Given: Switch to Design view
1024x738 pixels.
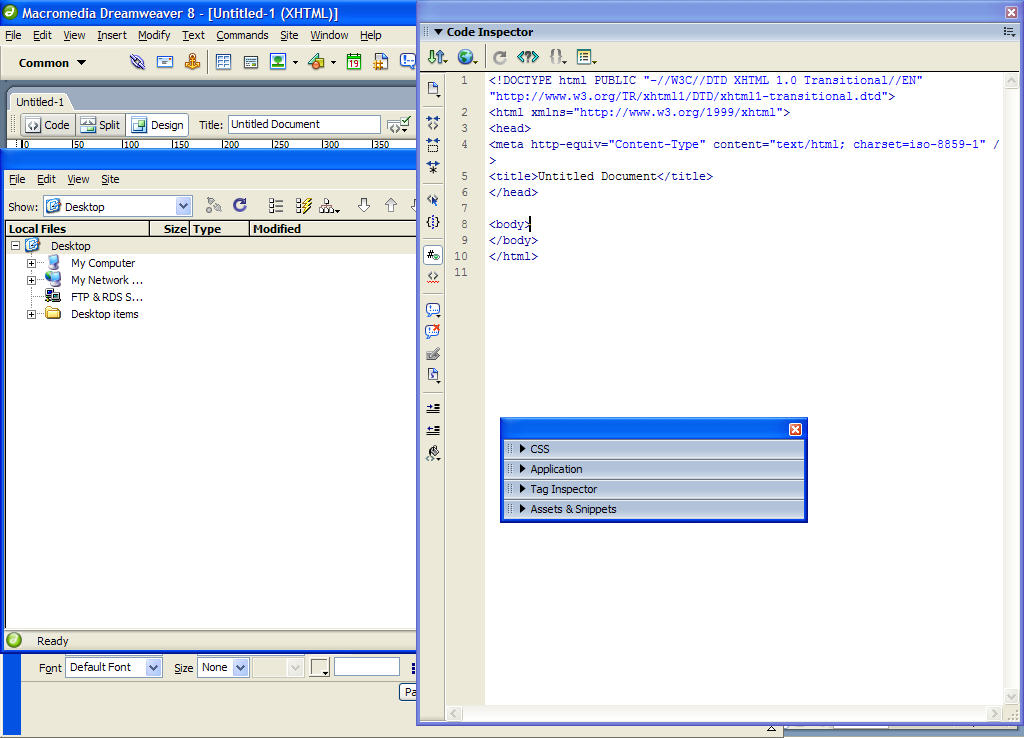Looking at the screenshot, I should click(x=157, y=125).
